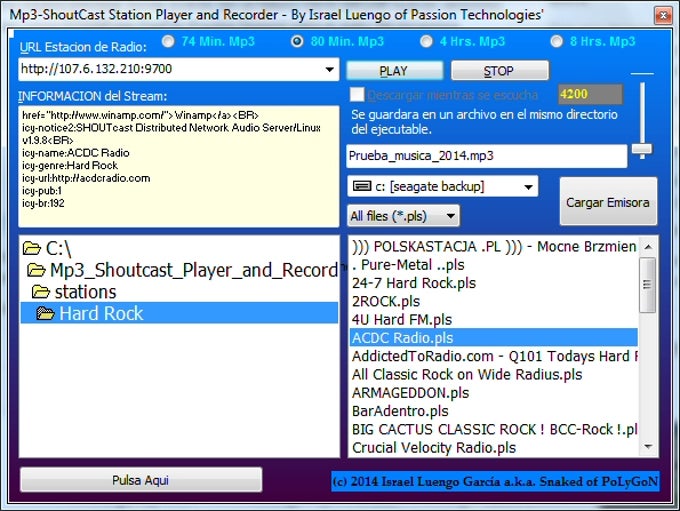The width and height of the screenshot is (680, 511).
Task: Click the PLAY button
Action: click(x=394, y=71)
